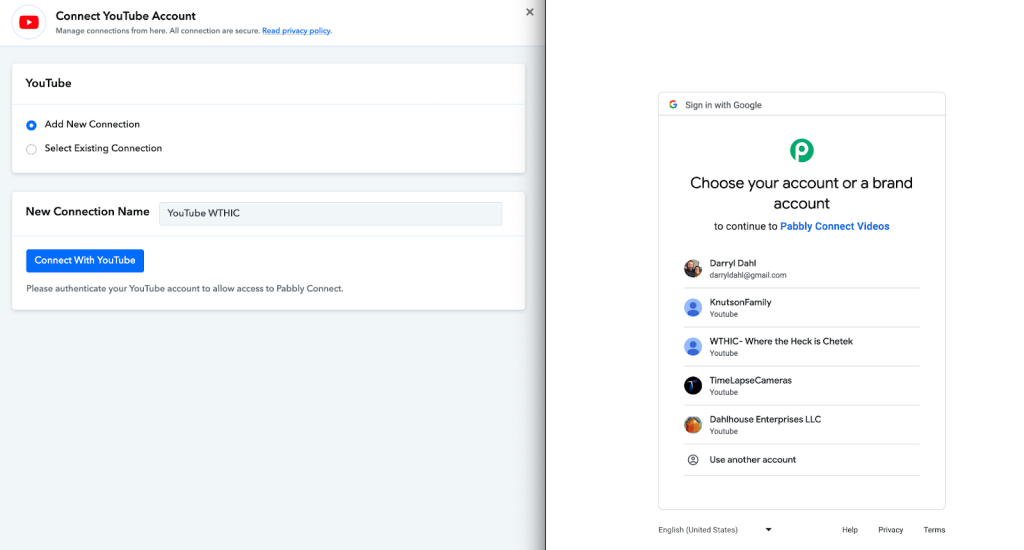This screenshot has width=1024, height=550.
Task: Click the YouTube logo icon in header
Action: [x=29, y=22]
